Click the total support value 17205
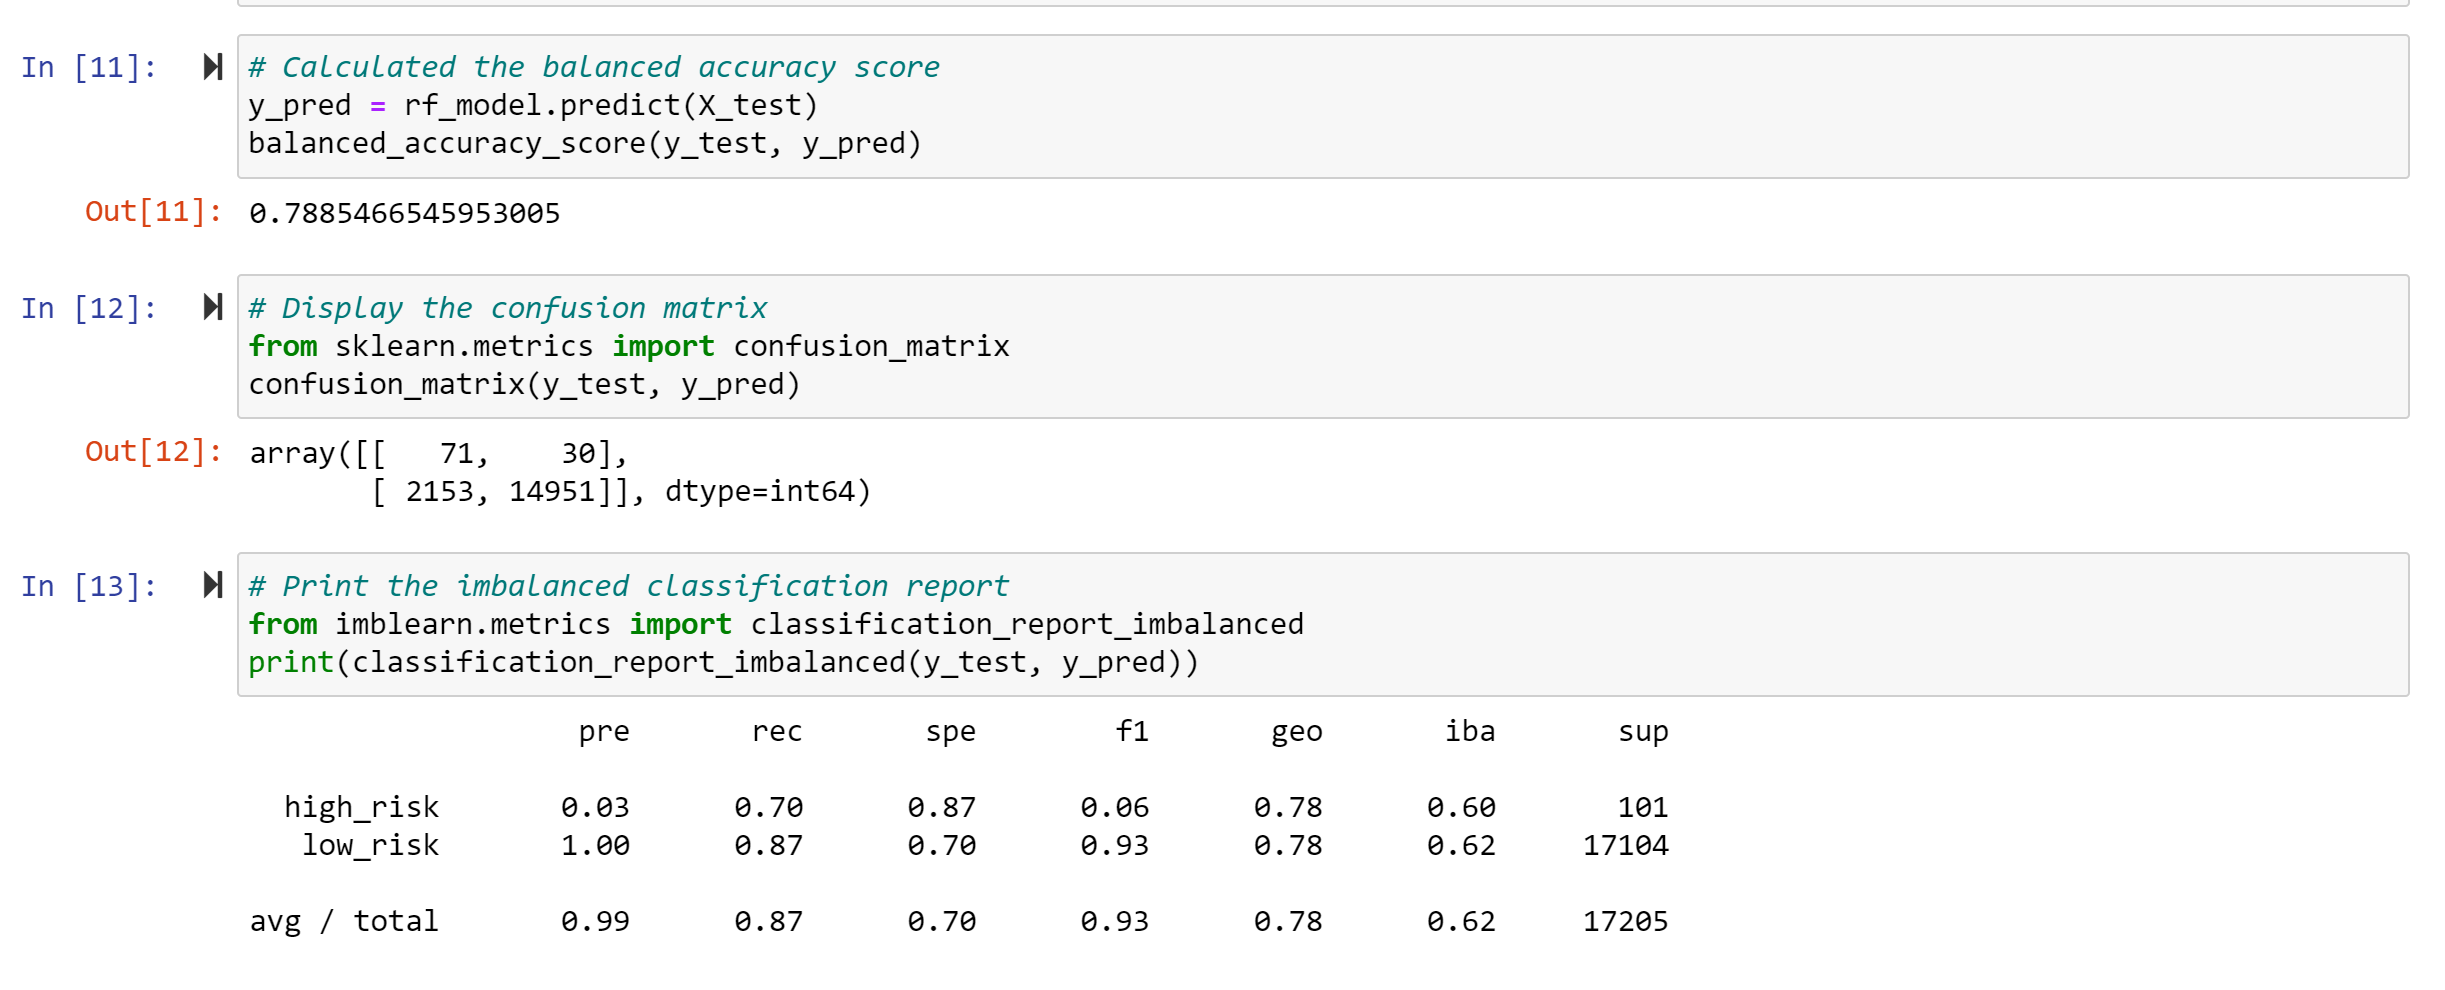Viewport: 2445px width, 990px height. pos(1626,921)
